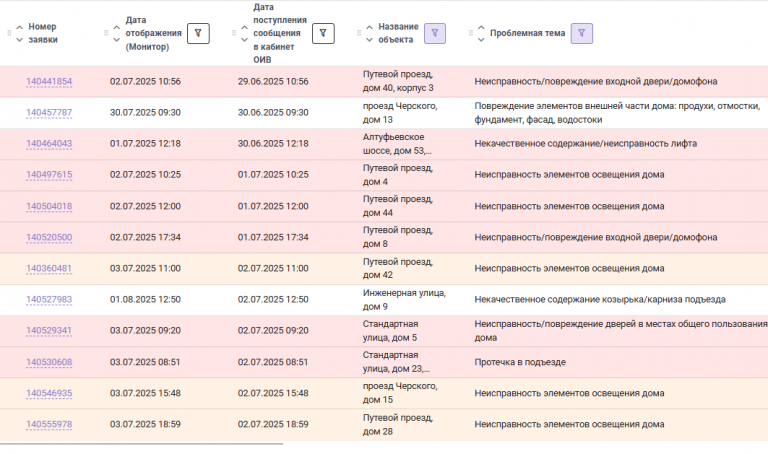Screen dimensions: 768x454
Task: Open request 140360481
Action: coord(49,268)
